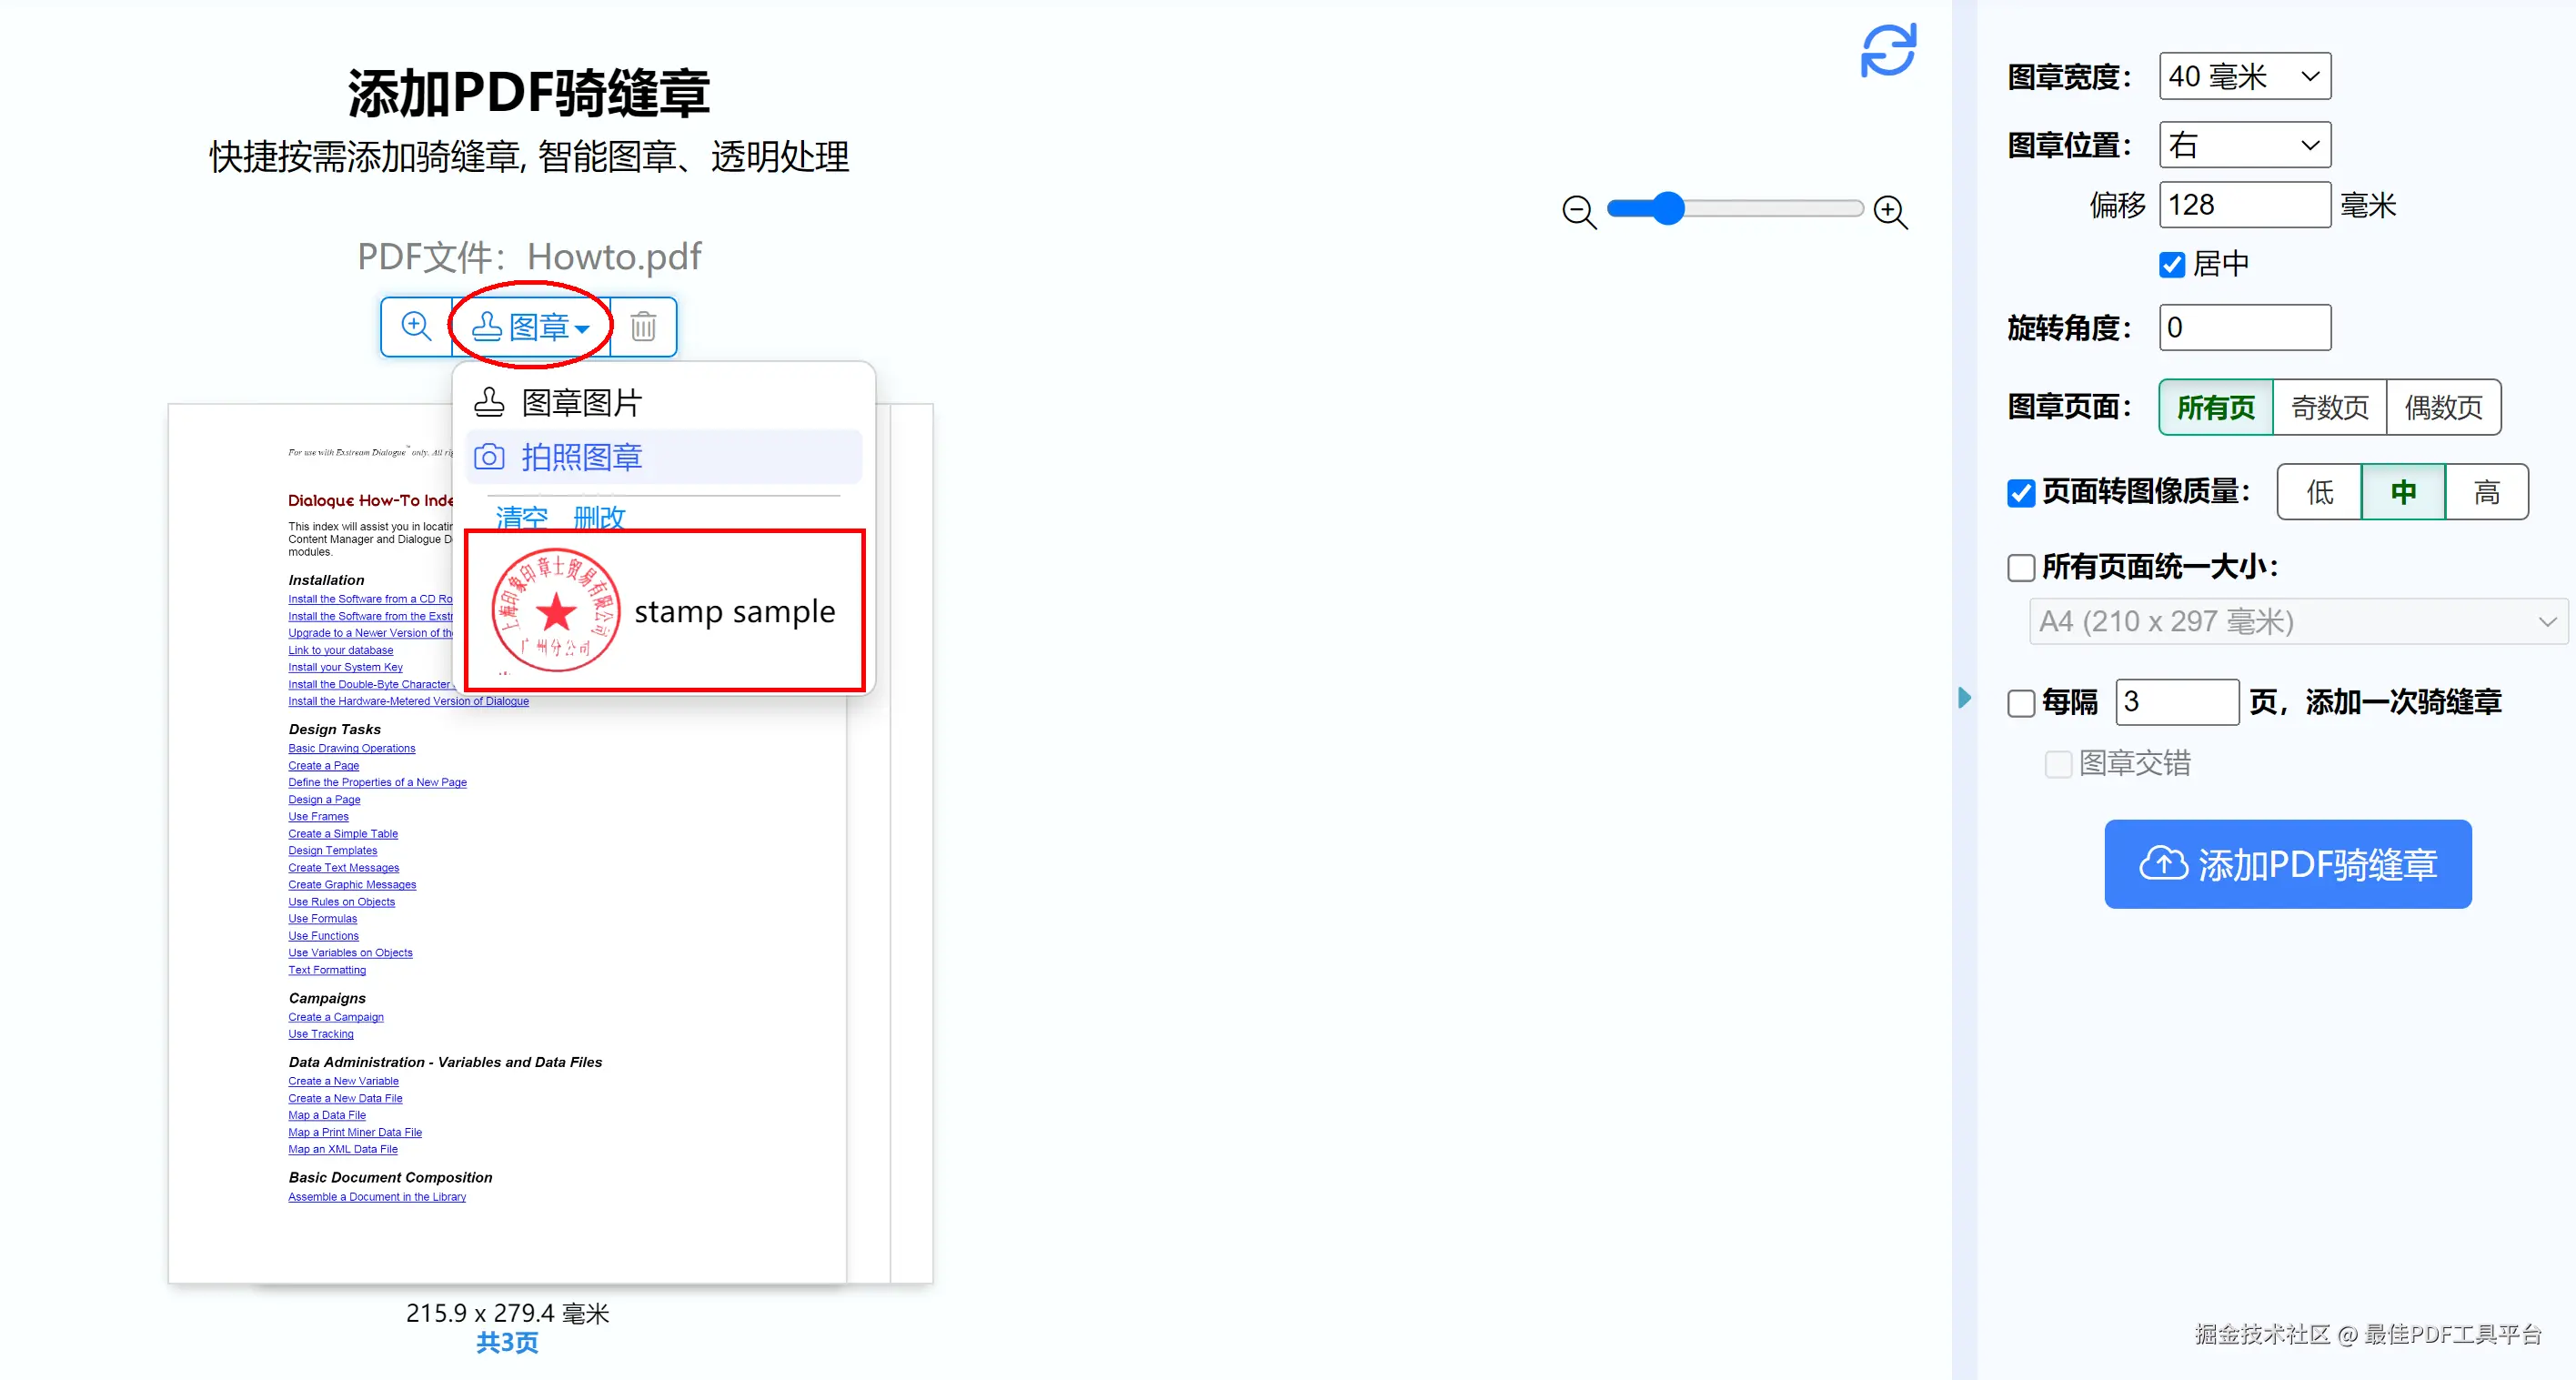Image resolution: width=2576 pixels, height=1380 pixels.
Task: Click the 旋转角度 input field
Action: tap(2244, 327)
